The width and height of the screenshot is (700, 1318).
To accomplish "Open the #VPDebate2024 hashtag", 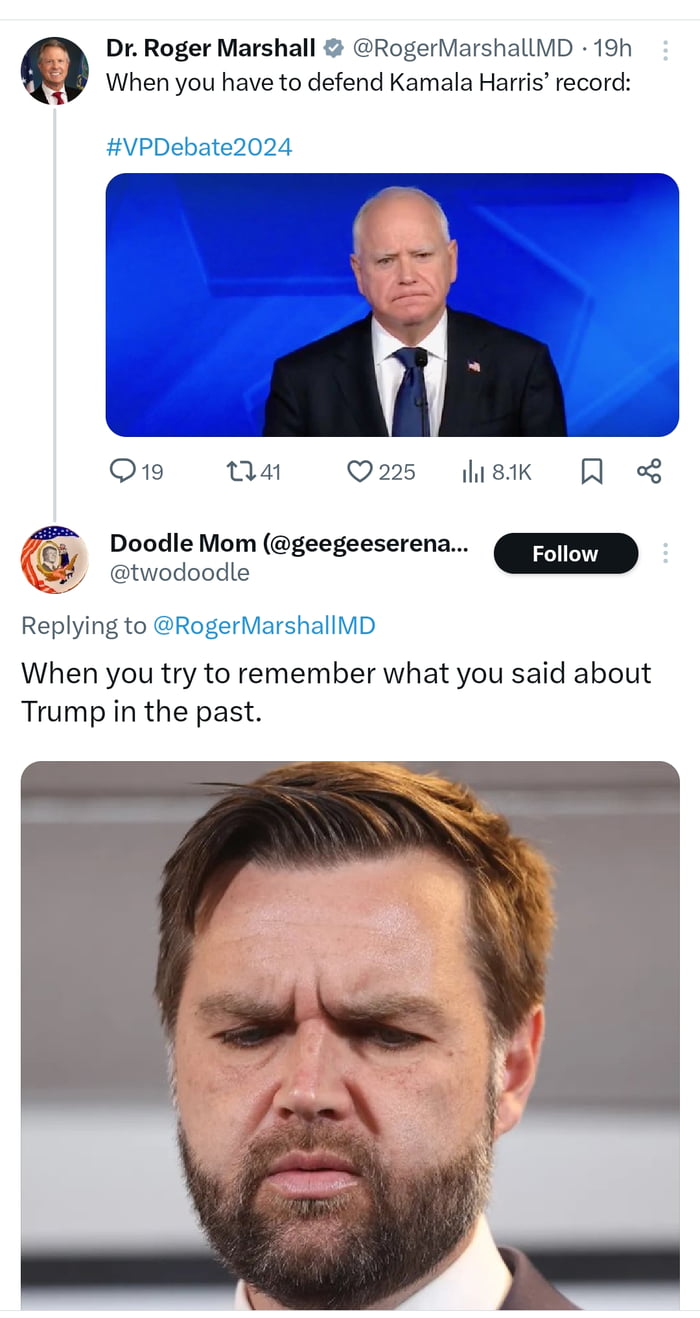I will pyautogui.click(x=199, y=147).
